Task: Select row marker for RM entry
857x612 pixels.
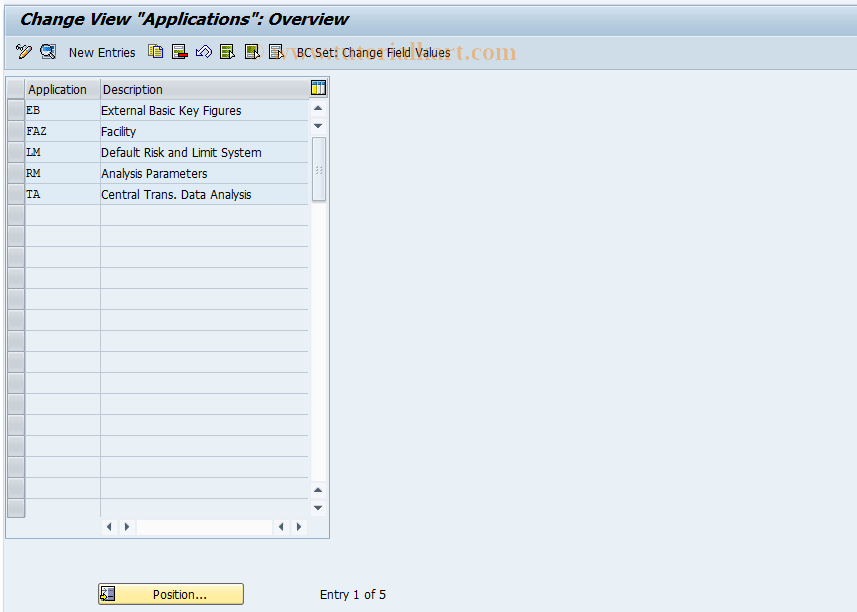Action: pyautogui.click(x=16, y=173)
